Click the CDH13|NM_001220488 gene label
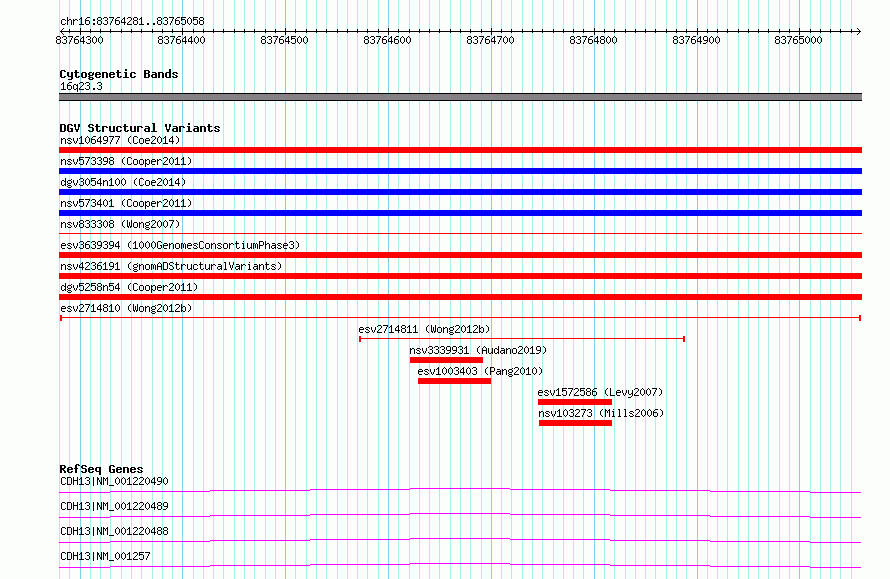Viewport: 890px width, 579px height. [x=114, y=531]
